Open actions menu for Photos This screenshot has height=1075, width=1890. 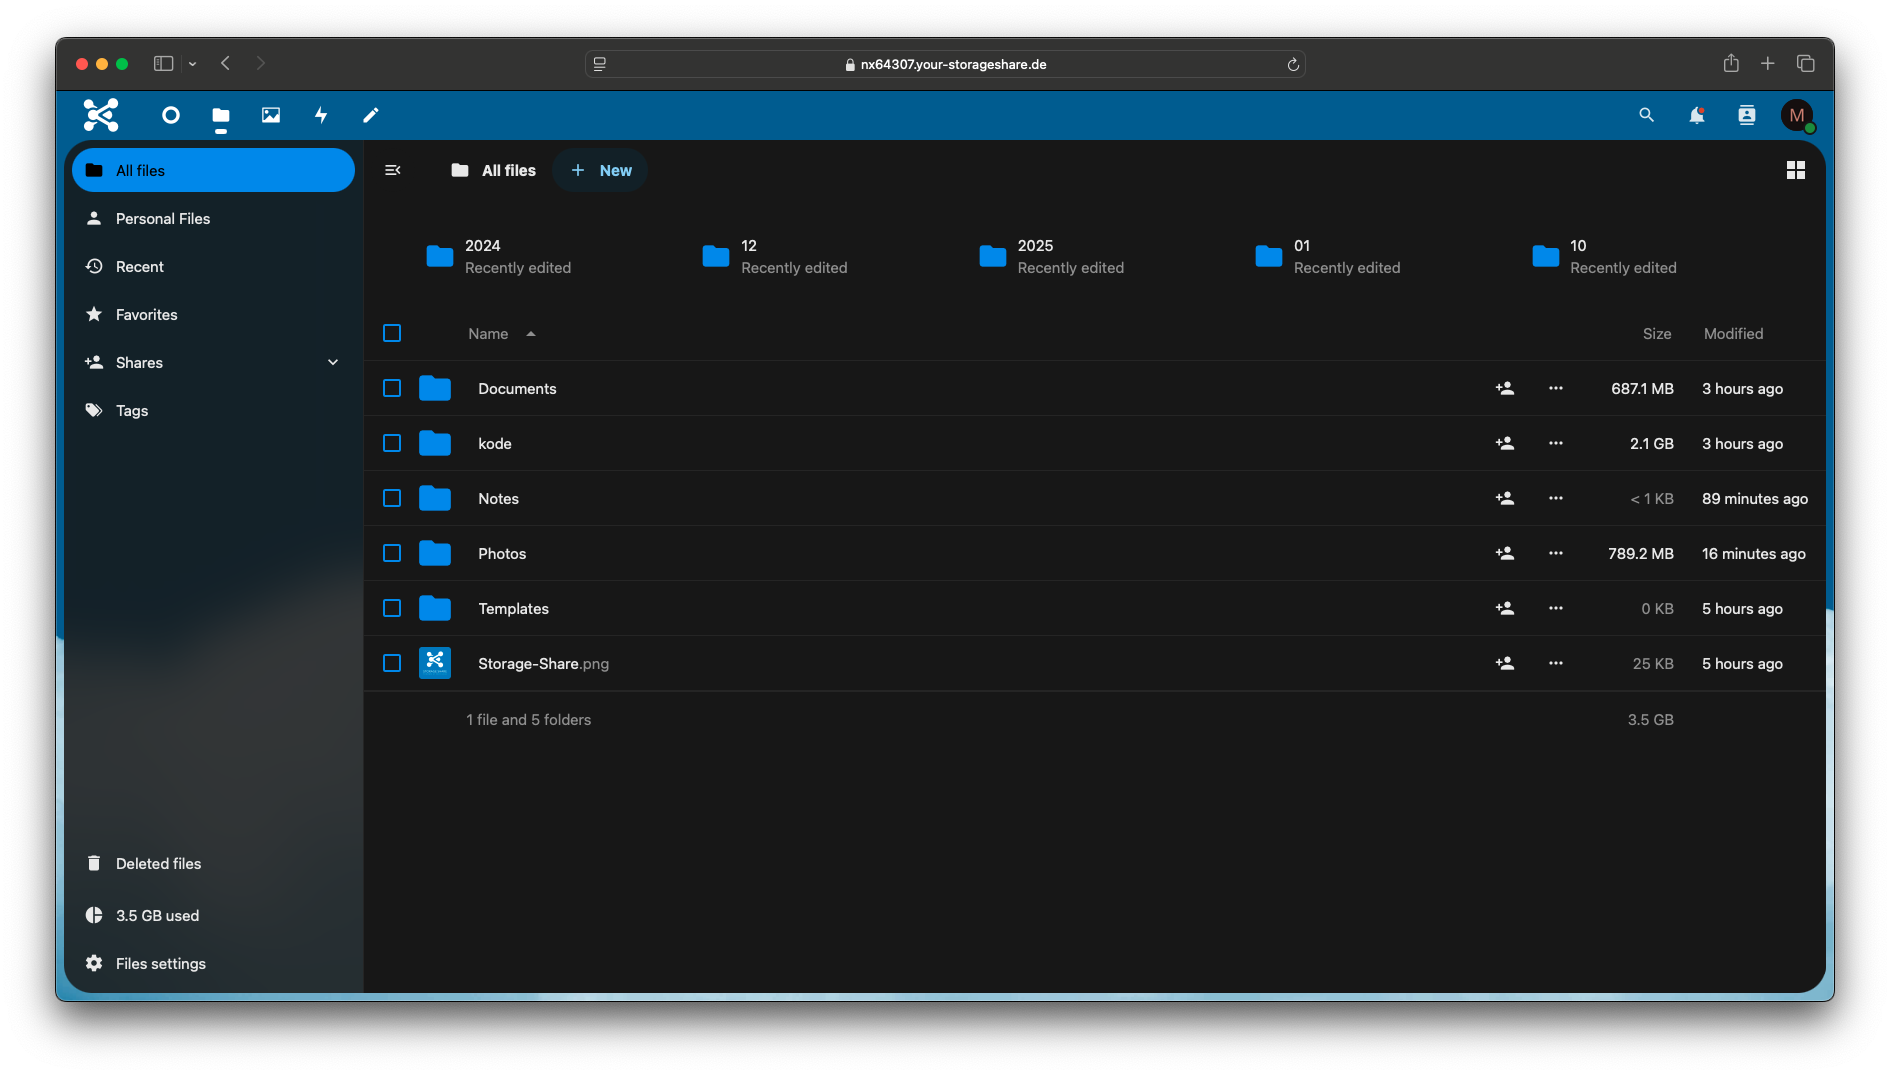(1556, 553)
